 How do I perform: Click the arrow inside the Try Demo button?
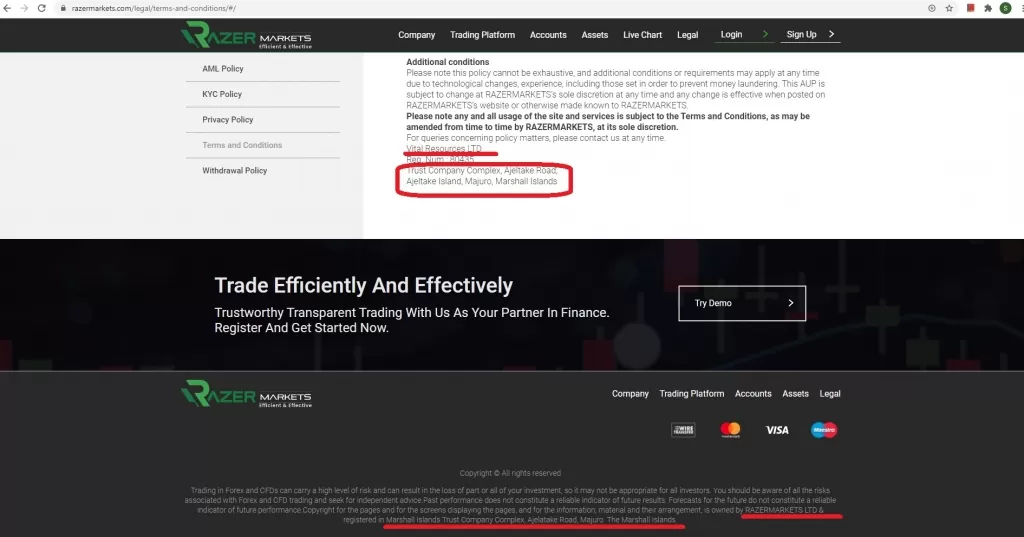point(791,303)
